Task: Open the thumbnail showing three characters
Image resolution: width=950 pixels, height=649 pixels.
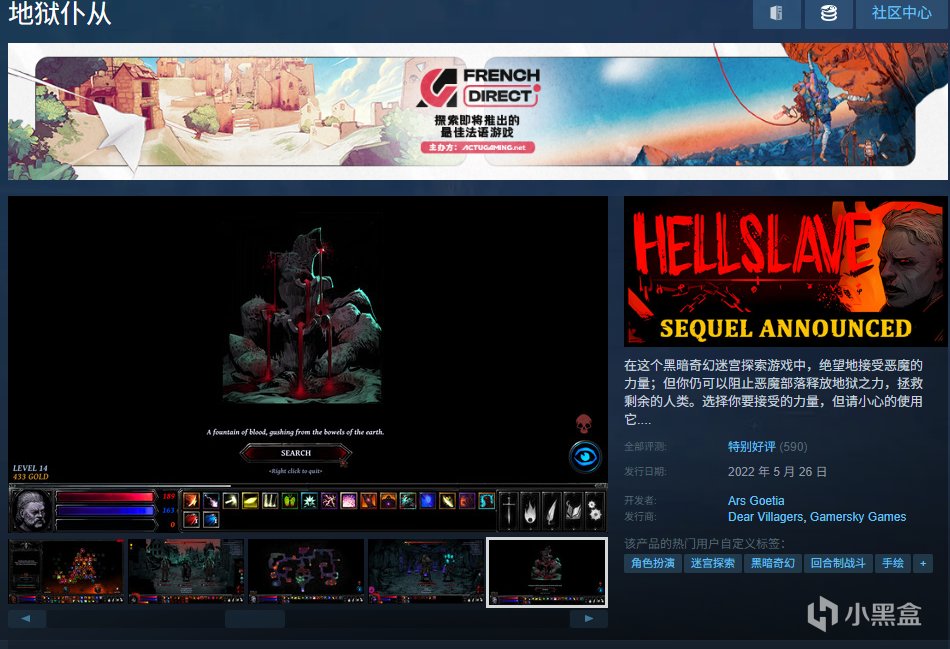Action: (x=187, y=571)
